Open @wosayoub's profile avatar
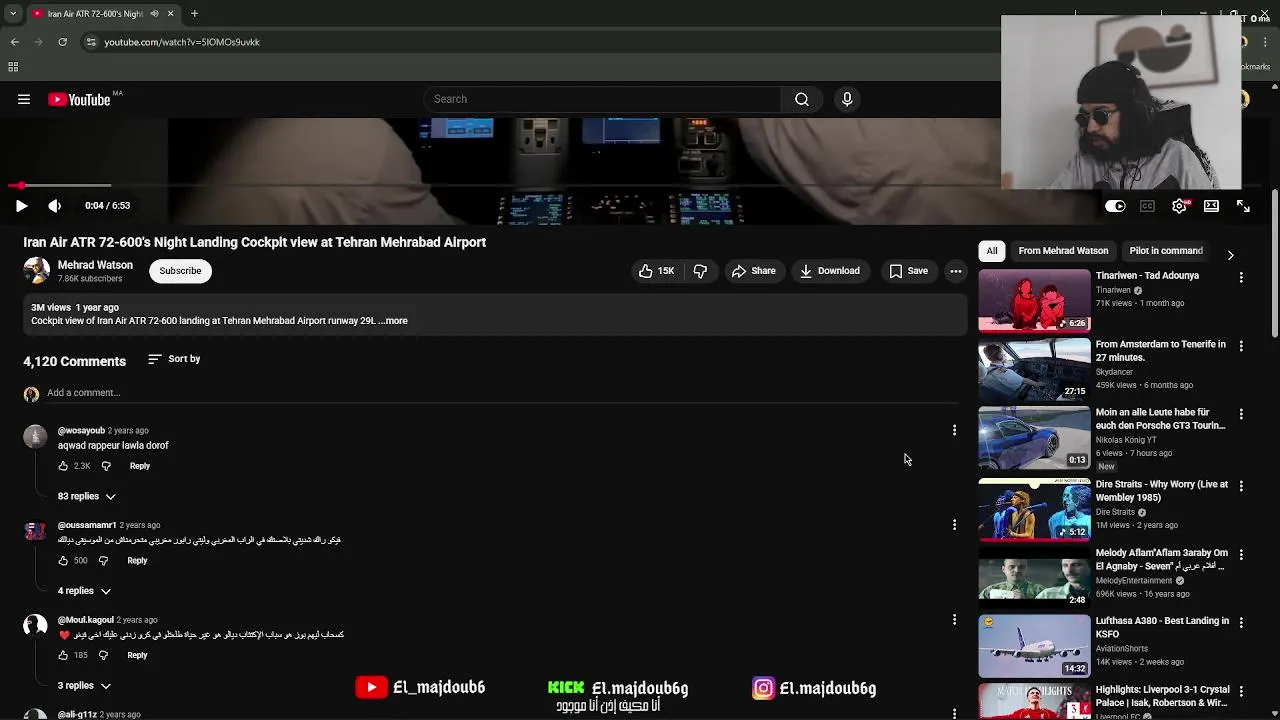The width and height of the screenshot is (1280, 720). coord(35,436)
